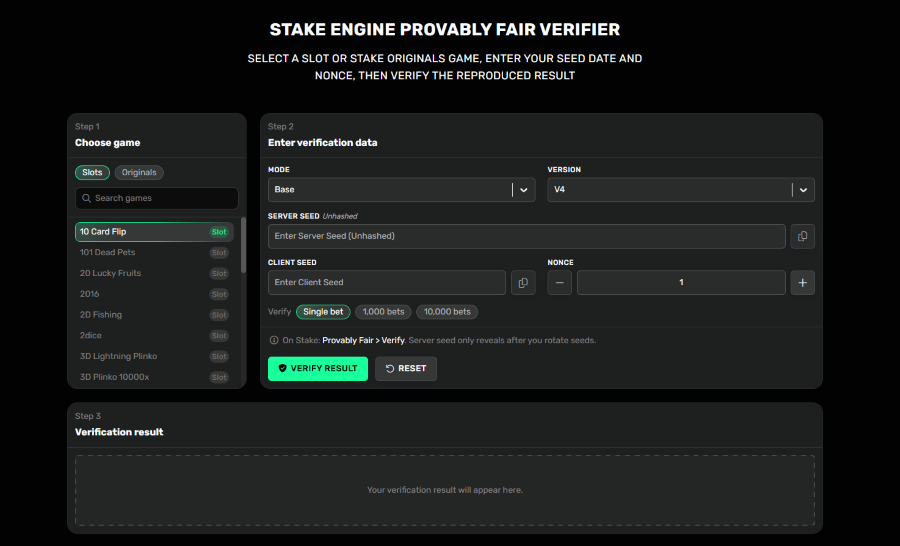900x546 pixels.
Task: Click the Slot badge on 2D Fishing
Action: (219, 315)
